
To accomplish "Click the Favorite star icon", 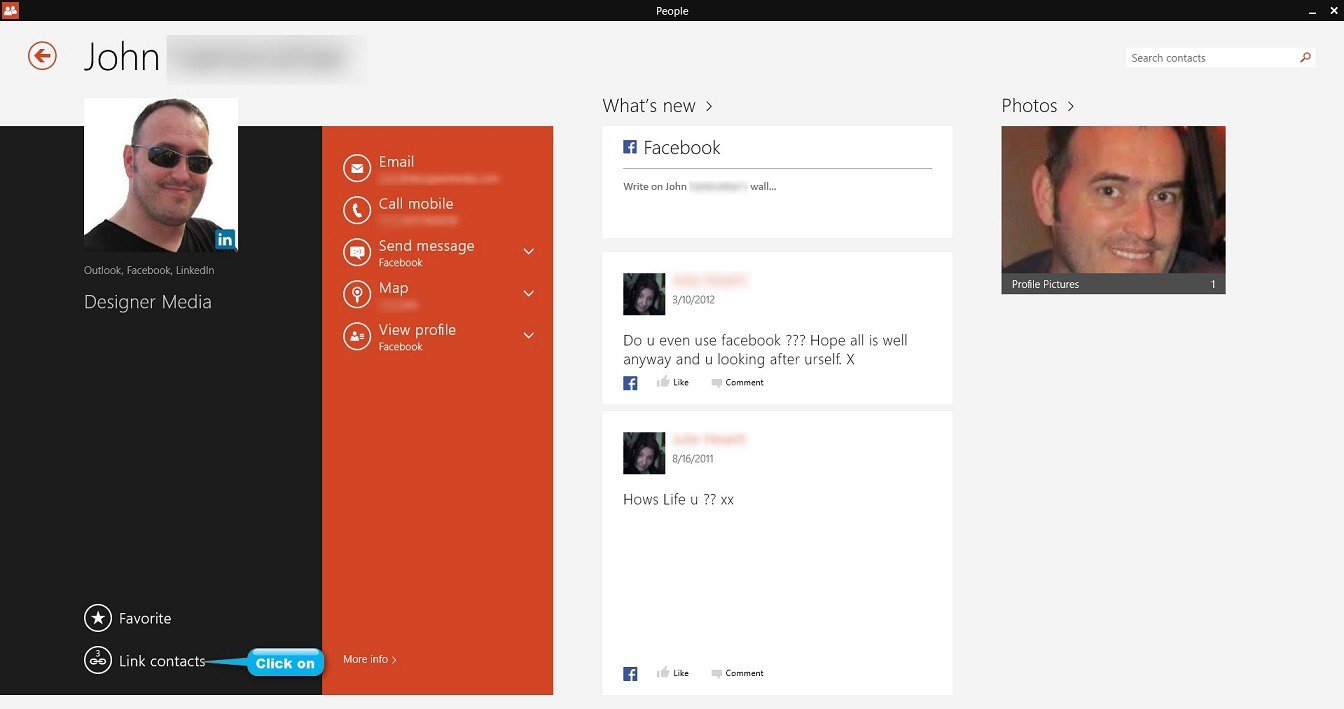I will [97, 618].
